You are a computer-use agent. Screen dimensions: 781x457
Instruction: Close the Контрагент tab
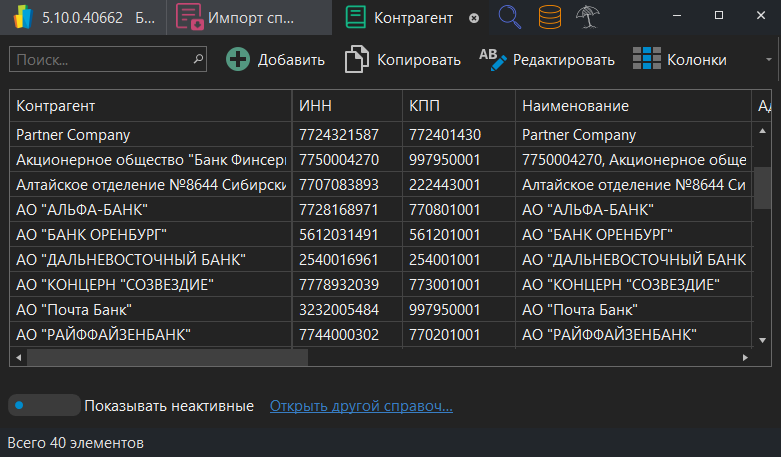coord(474,18)
